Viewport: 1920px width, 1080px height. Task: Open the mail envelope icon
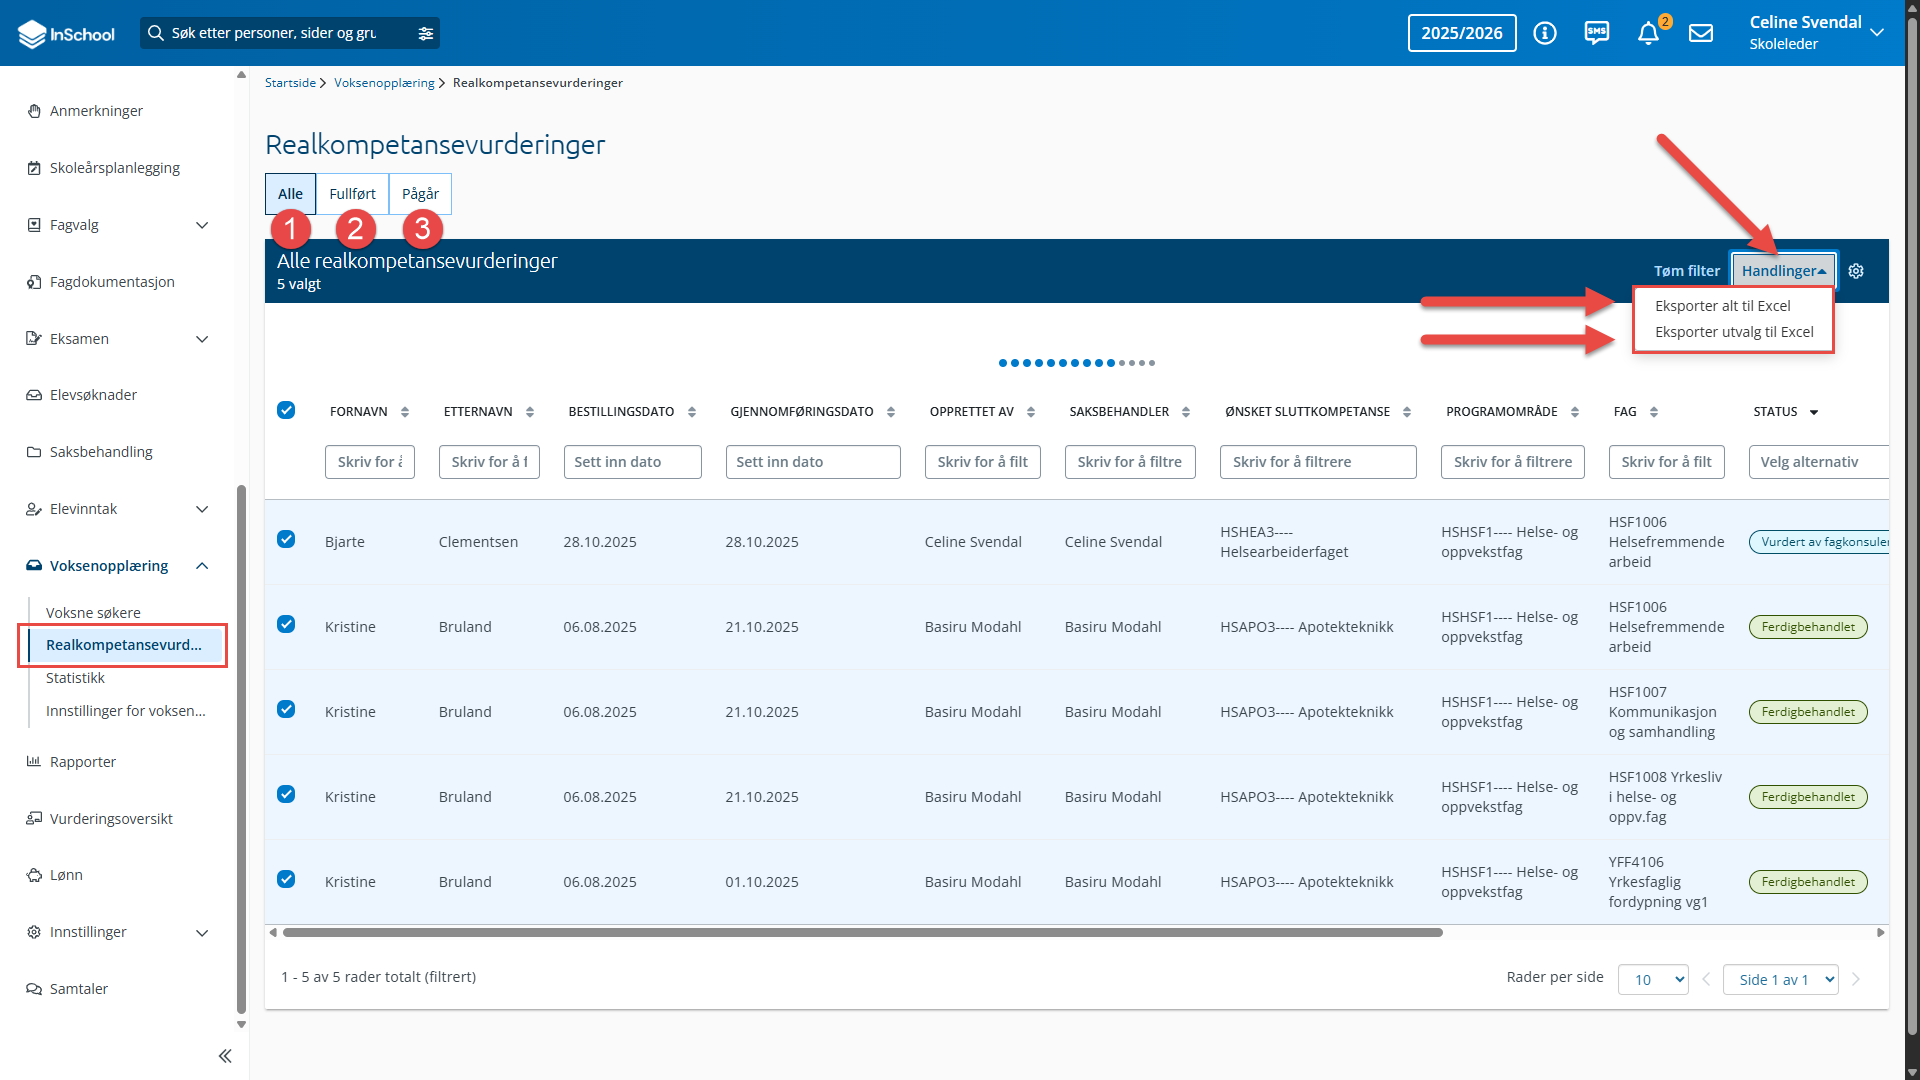(1701, 33)
